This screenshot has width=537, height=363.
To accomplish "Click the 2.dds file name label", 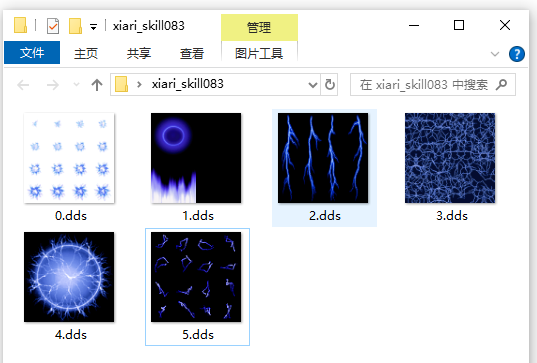I will tap(325, 216).
